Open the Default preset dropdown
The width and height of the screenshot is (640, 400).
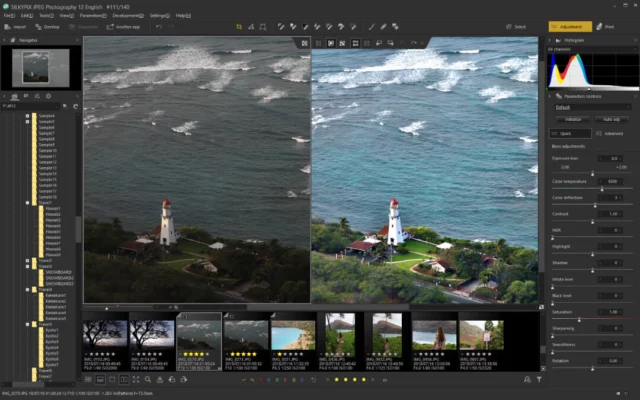pos(593,107)
